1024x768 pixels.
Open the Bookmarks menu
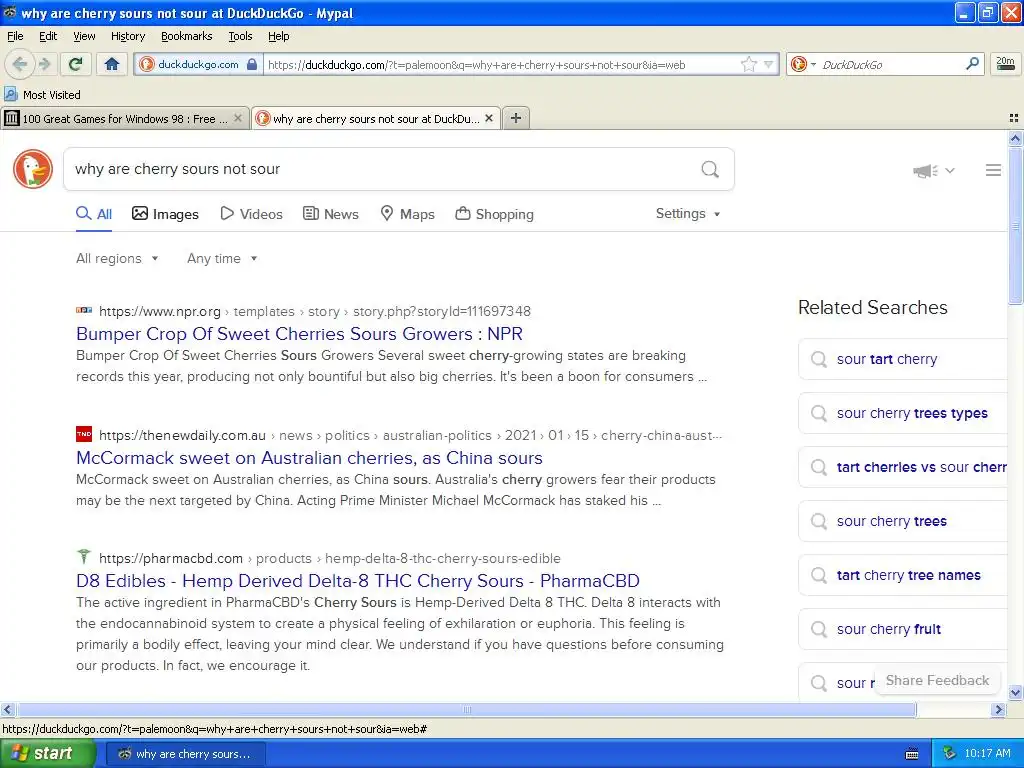point(186,36)
